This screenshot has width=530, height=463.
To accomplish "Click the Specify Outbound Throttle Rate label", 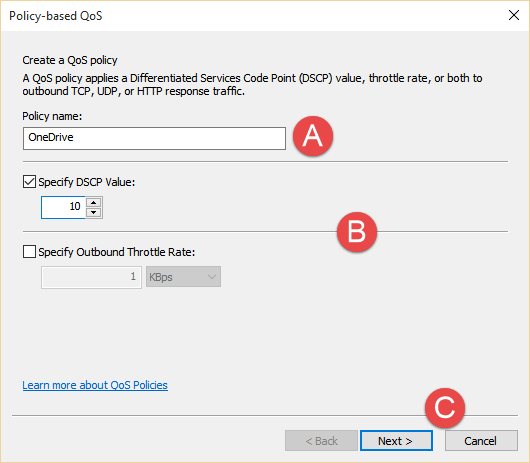I will 117,252.
